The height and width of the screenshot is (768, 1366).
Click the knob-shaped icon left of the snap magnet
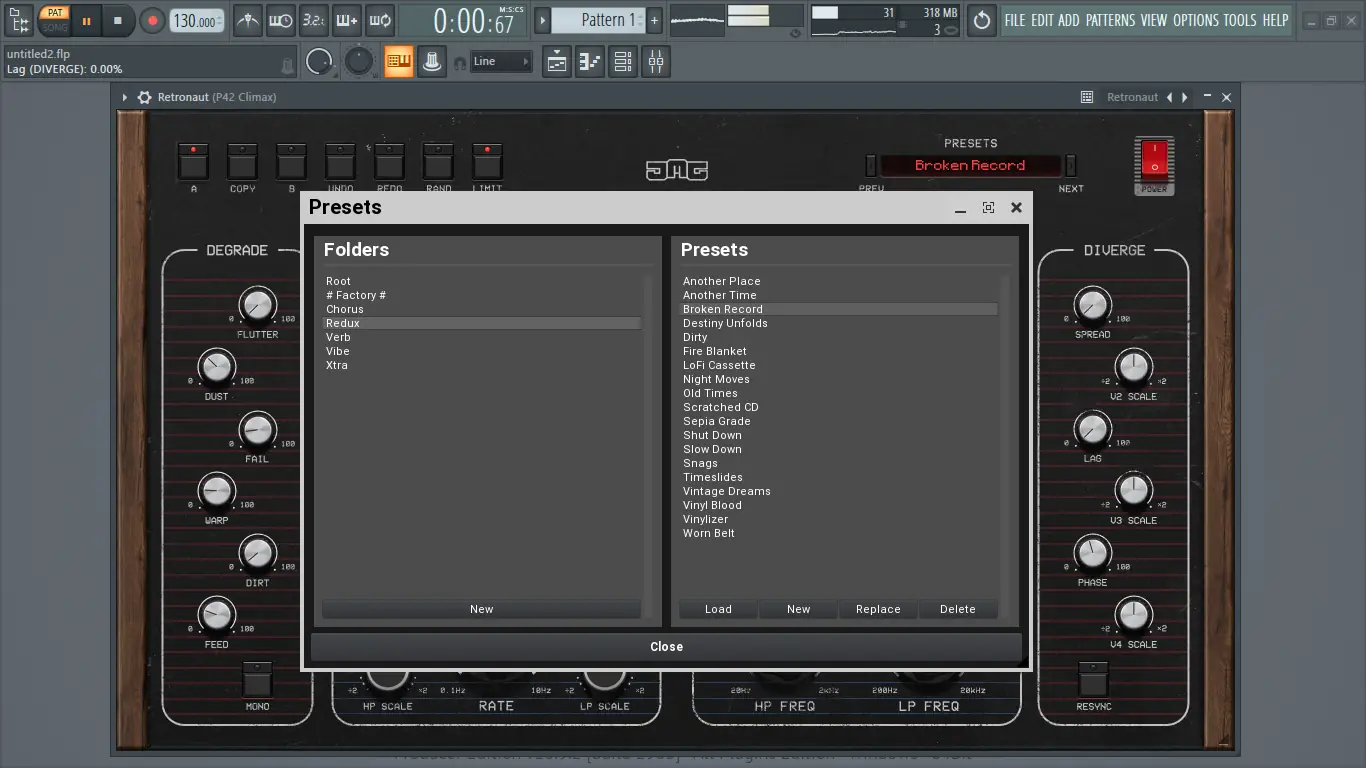tap(432, 62)
